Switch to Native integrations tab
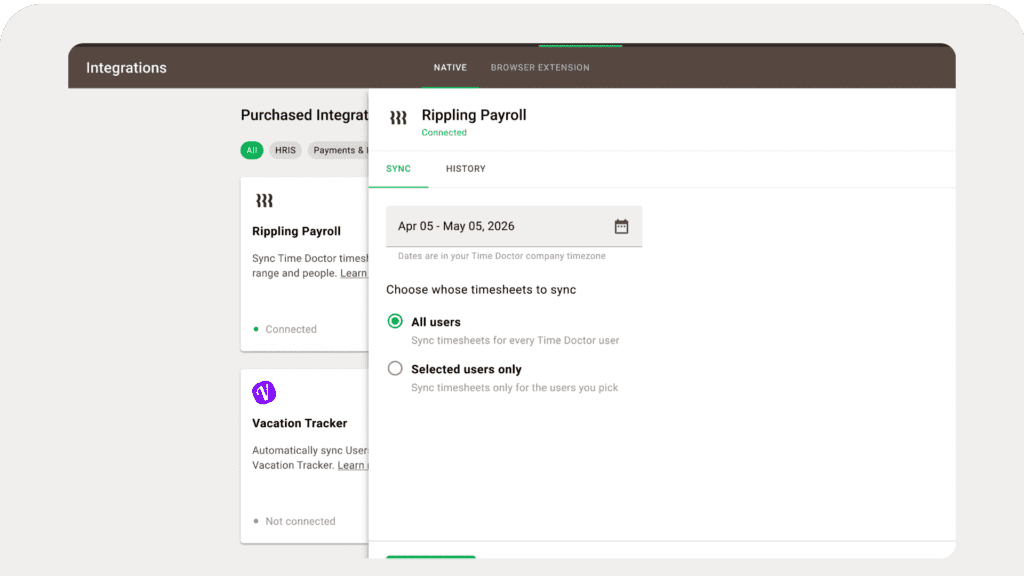 450,67
